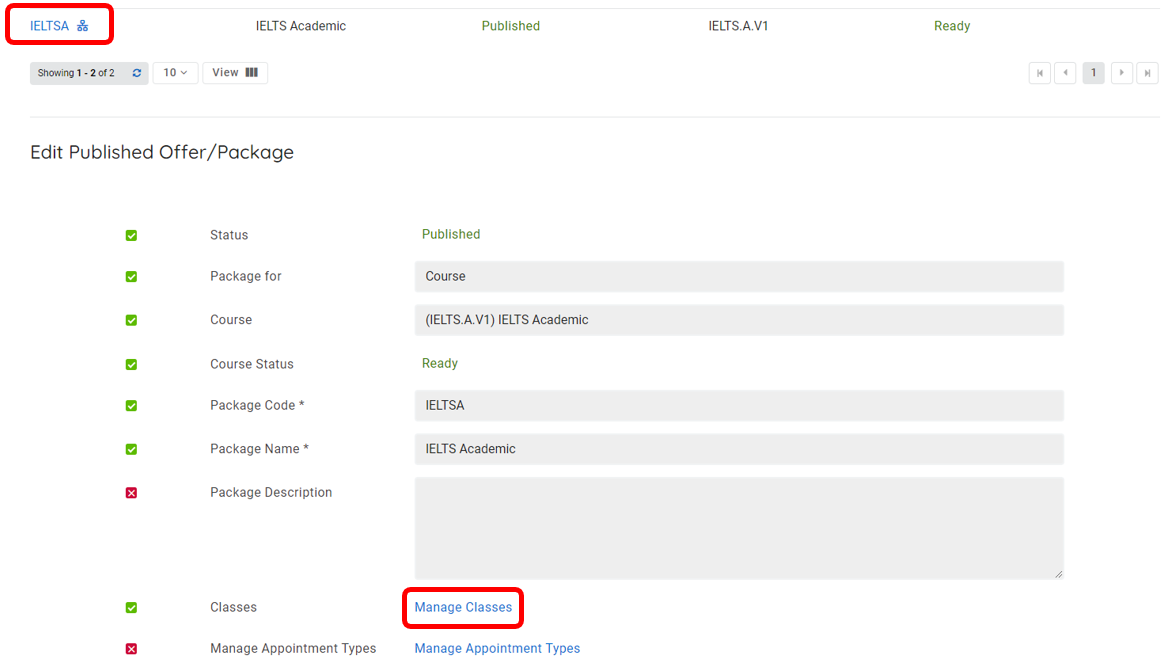Jump to last page of results

coord(1147,73)
